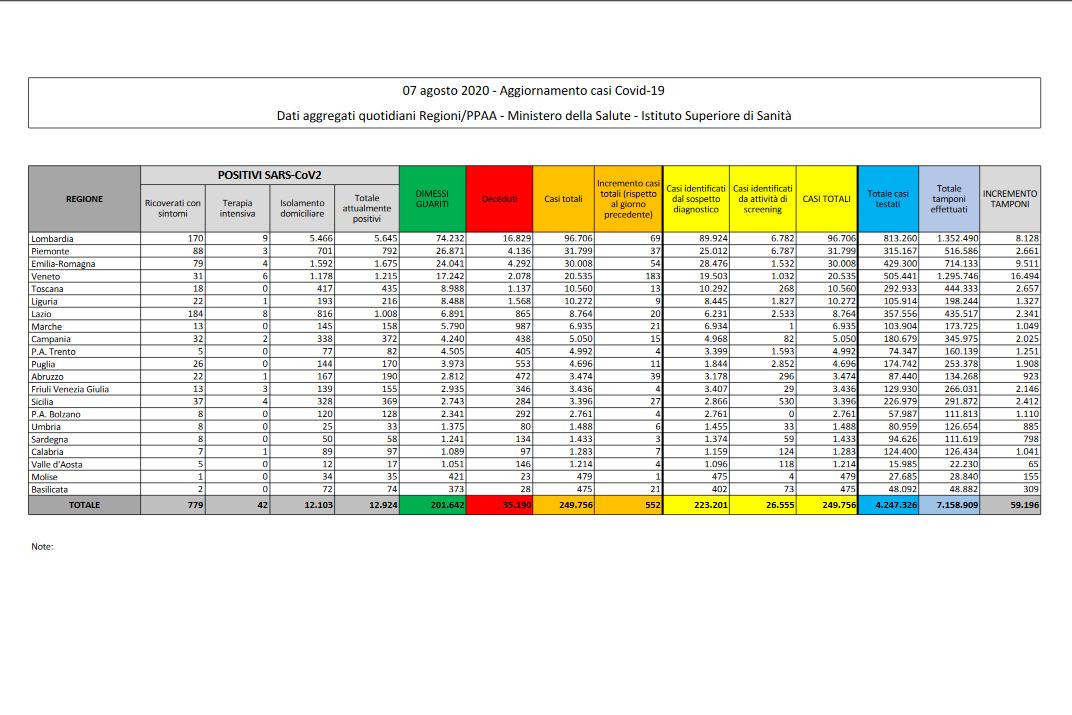Click the red Deceduti header cell
Screen dimensions: 1072x715
(499, 199)
